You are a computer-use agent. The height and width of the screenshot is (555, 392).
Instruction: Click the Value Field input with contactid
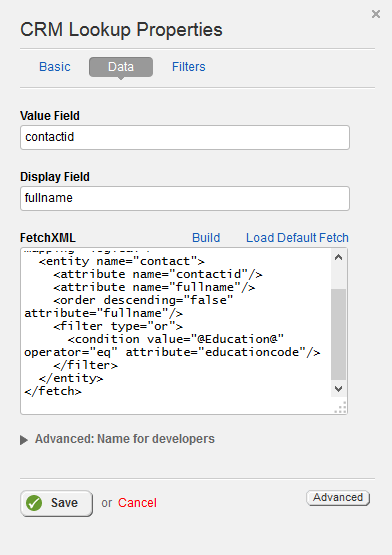(185, 137)
